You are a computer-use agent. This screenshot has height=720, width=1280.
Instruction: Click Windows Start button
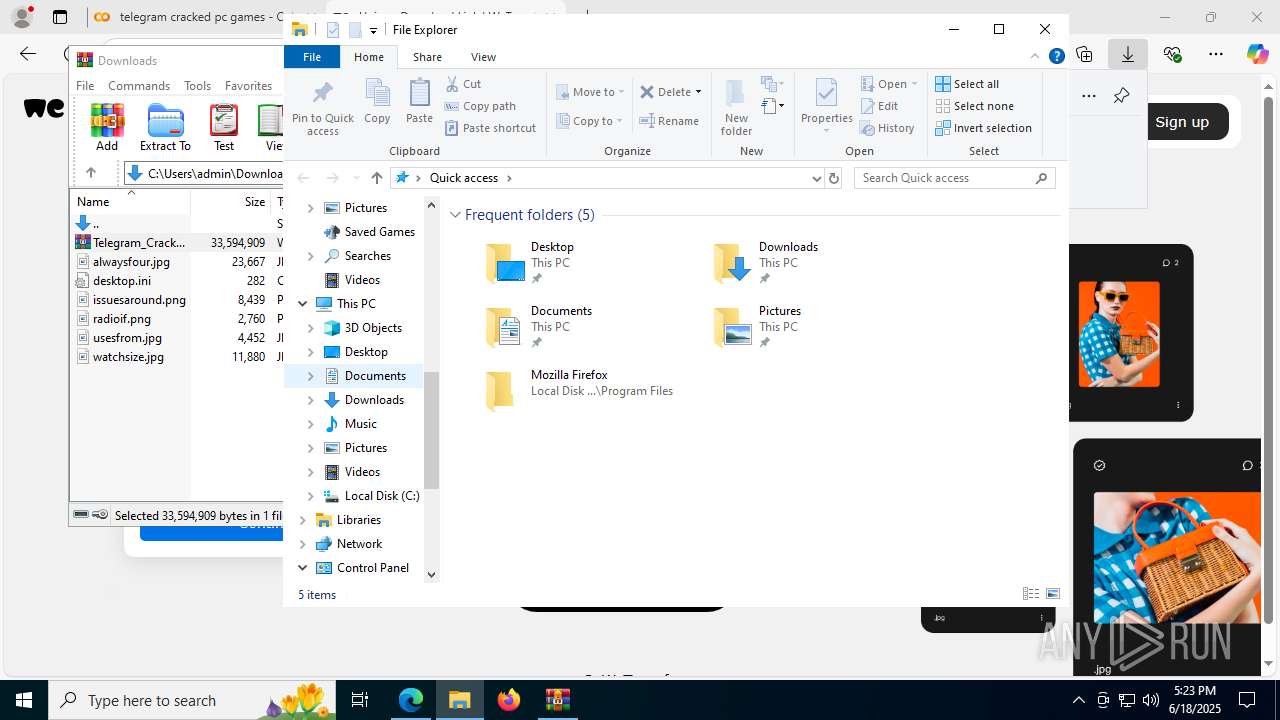point(24,700)
